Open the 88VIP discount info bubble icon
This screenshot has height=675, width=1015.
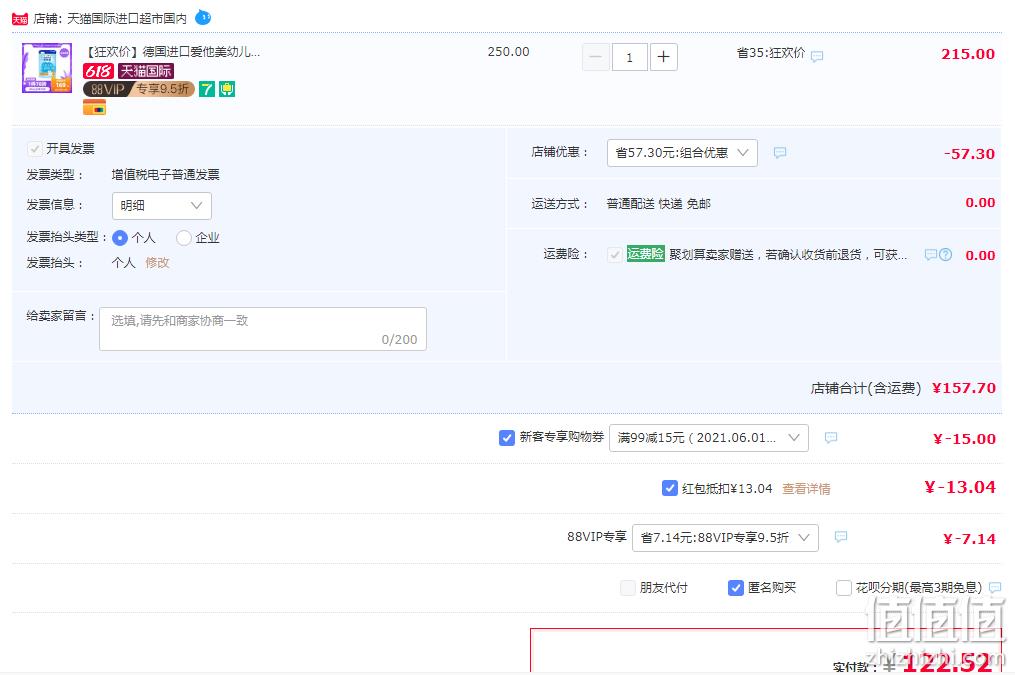(841, 537)
